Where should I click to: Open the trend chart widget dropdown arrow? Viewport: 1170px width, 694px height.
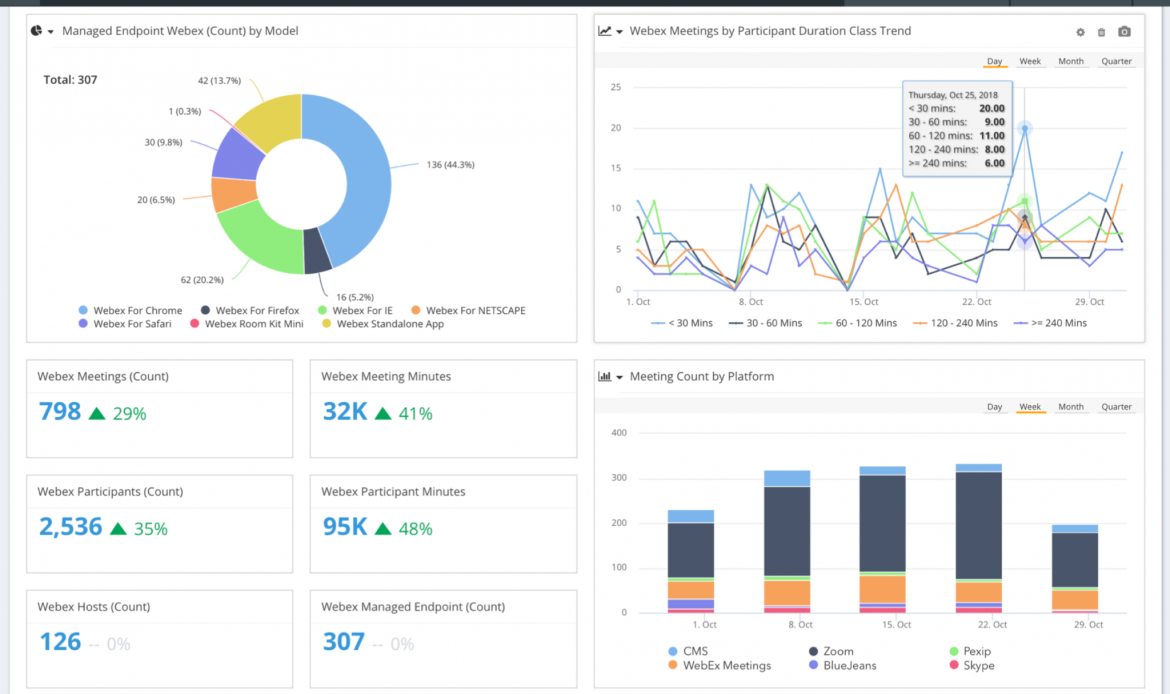[x=620, y=32]
